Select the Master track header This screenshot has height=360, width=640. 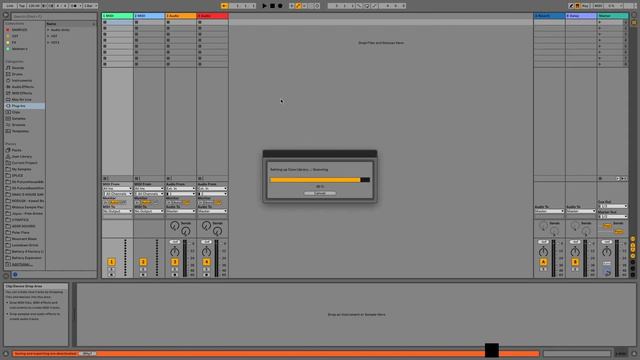[x=613, y=16]
